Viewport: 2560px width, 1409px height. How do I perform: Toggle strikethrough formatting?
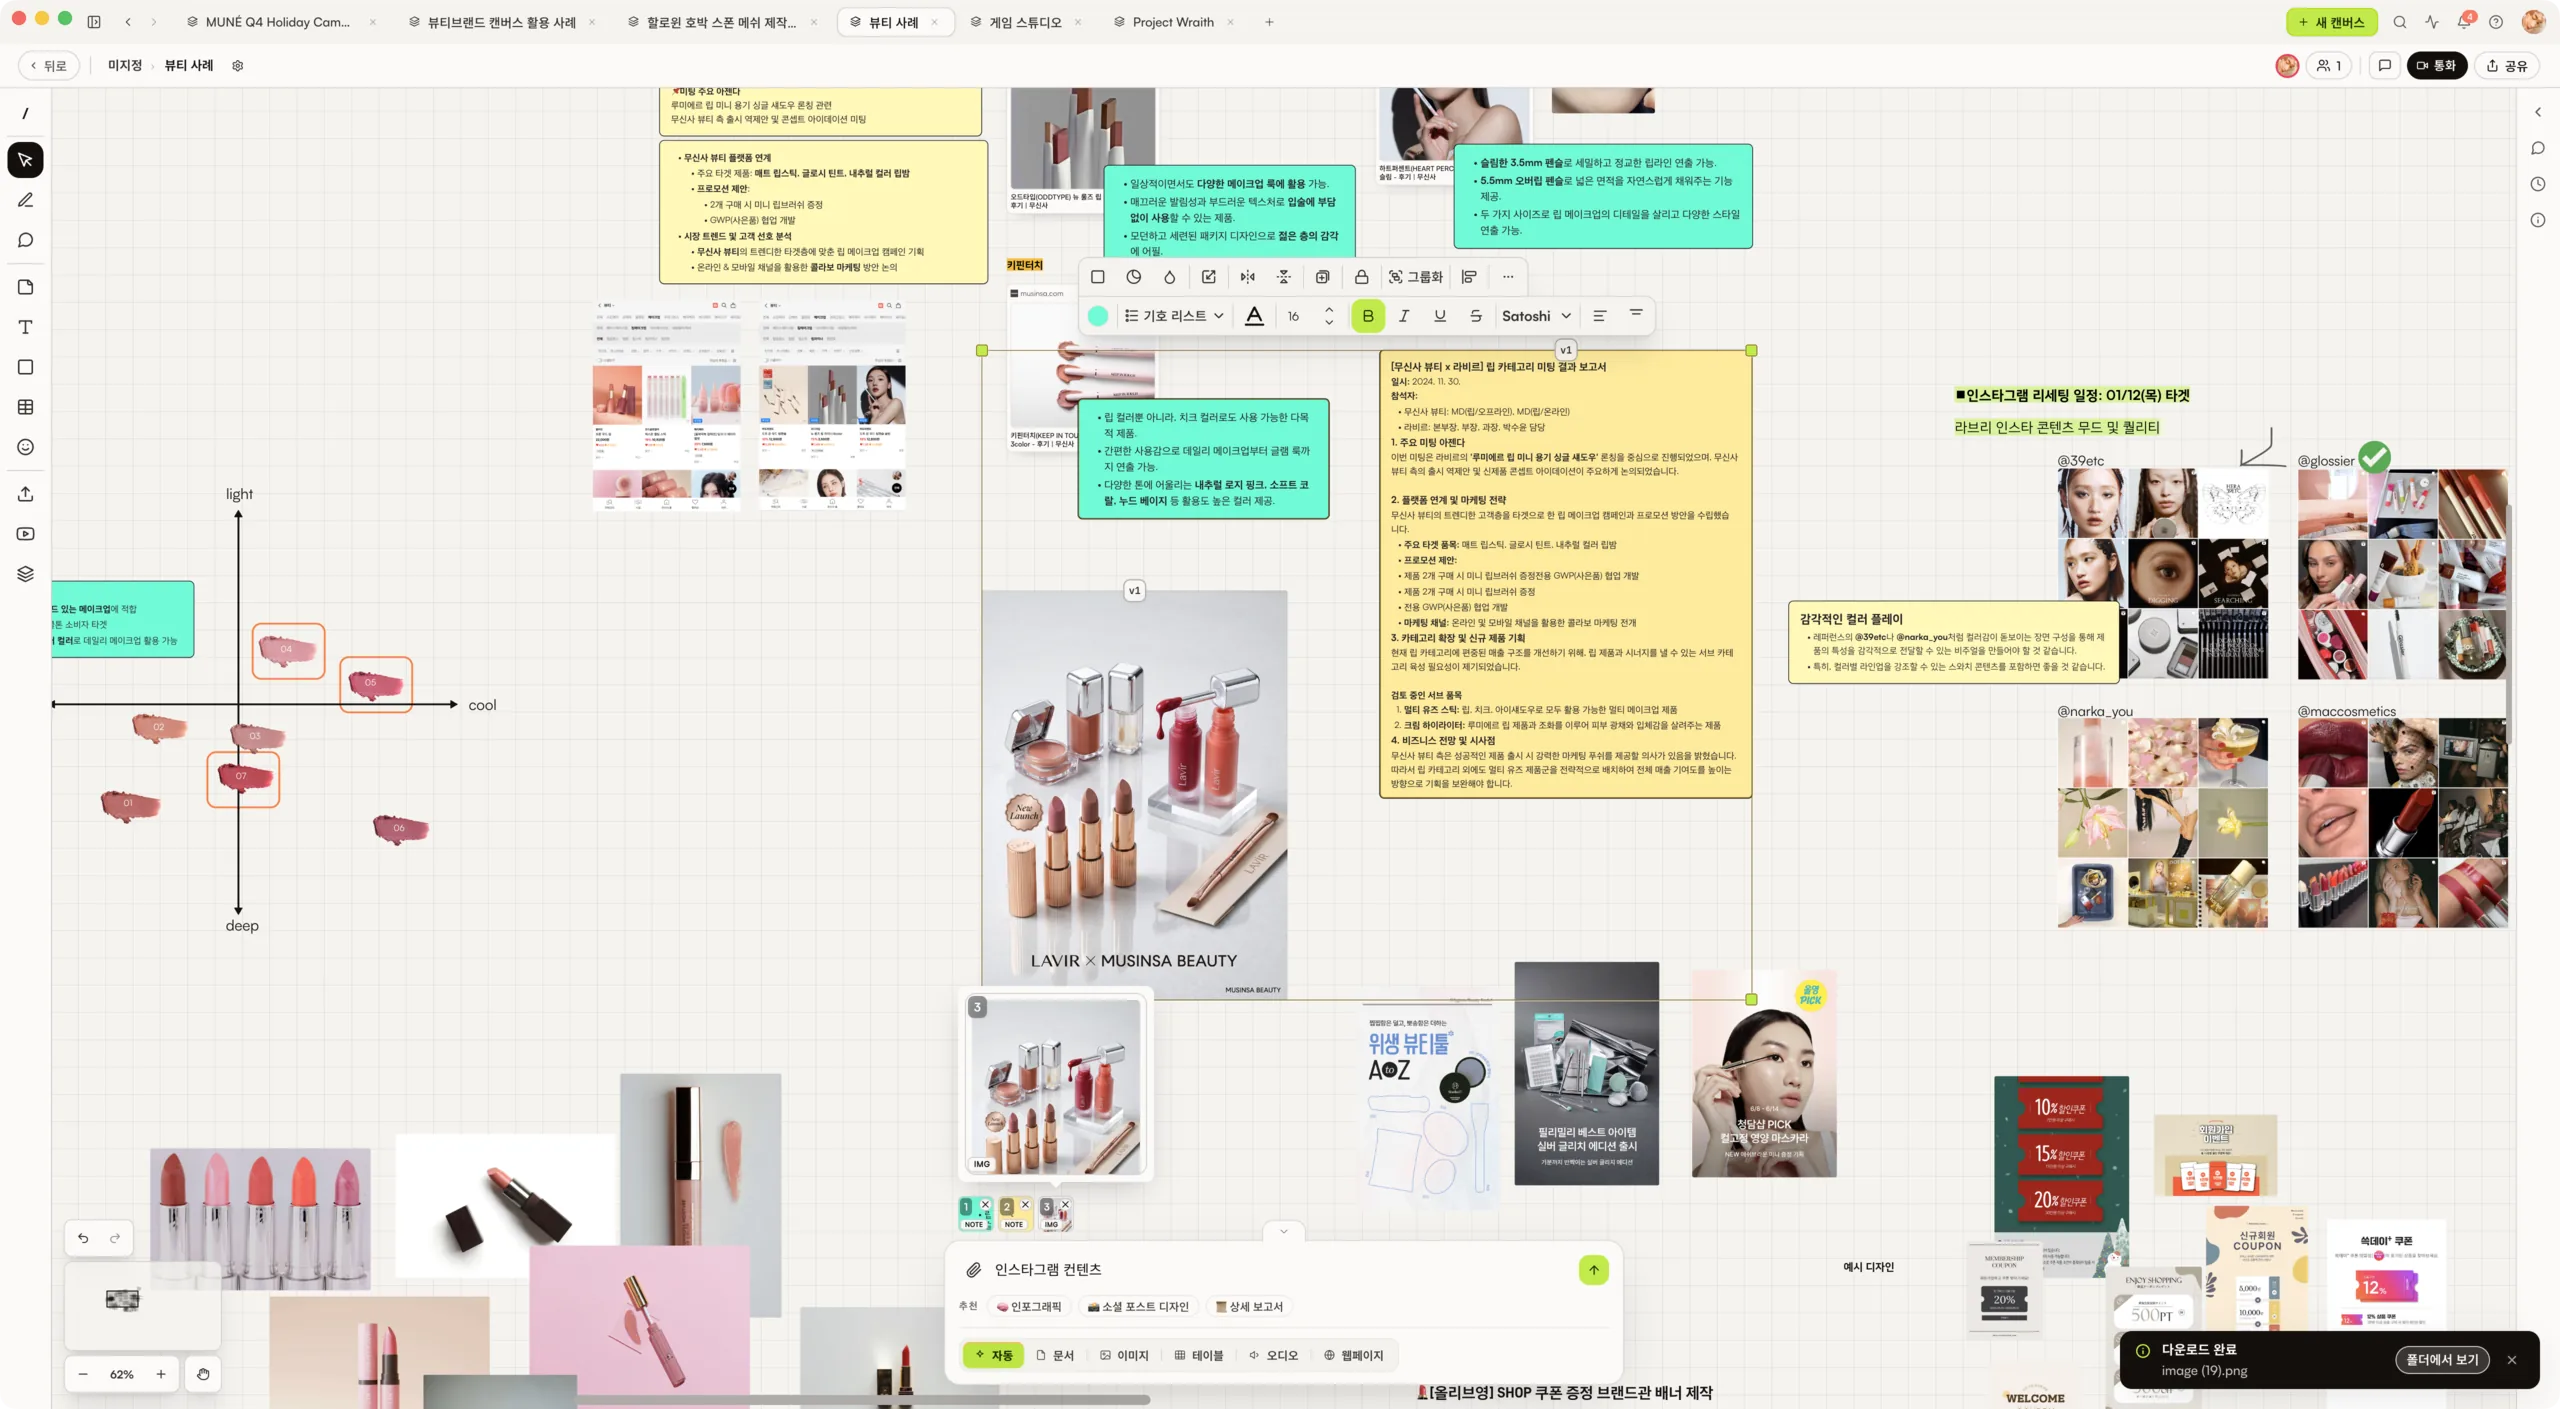[x=1476, y=316]
